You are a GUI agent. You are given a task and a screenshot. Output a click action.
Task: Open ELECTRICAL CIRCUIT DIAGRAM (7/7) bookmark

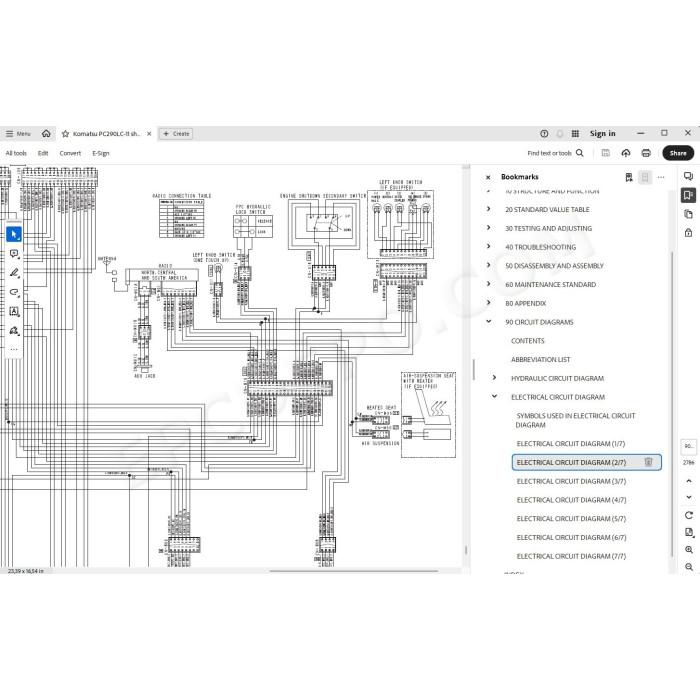click(571, 556)
